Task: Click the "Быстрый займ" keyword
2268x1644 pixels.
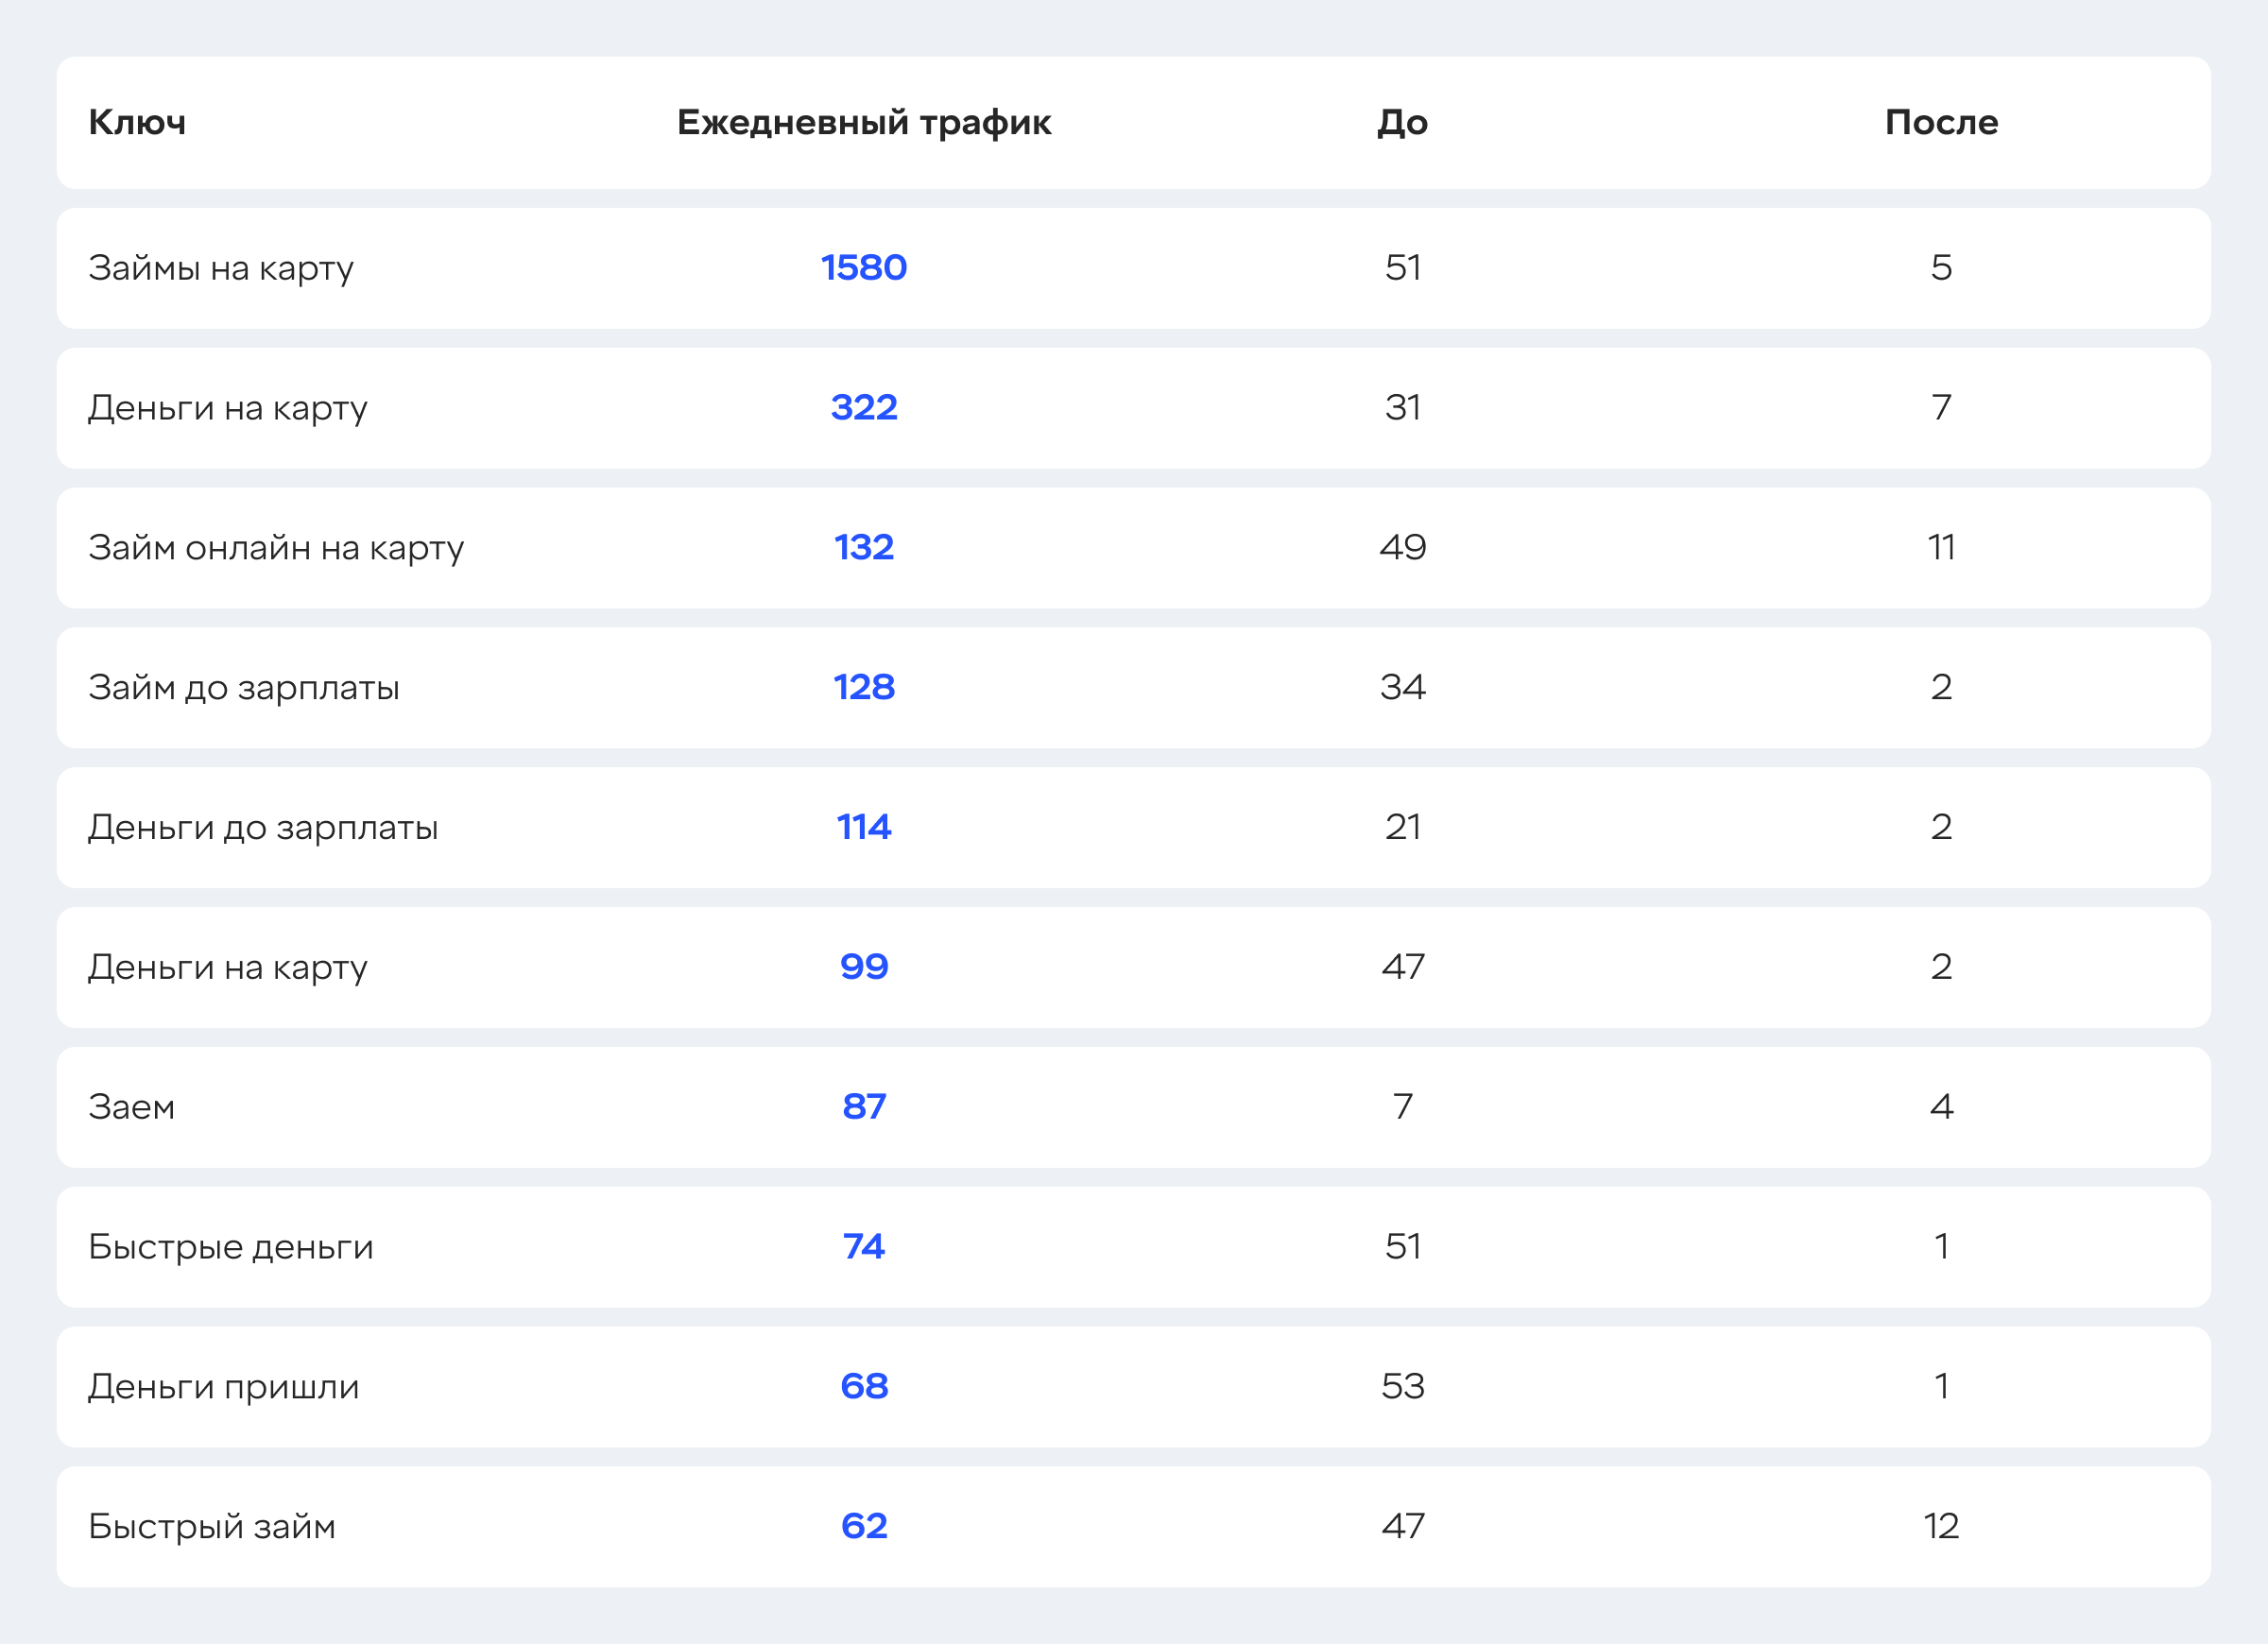Action: [212, 1527]
